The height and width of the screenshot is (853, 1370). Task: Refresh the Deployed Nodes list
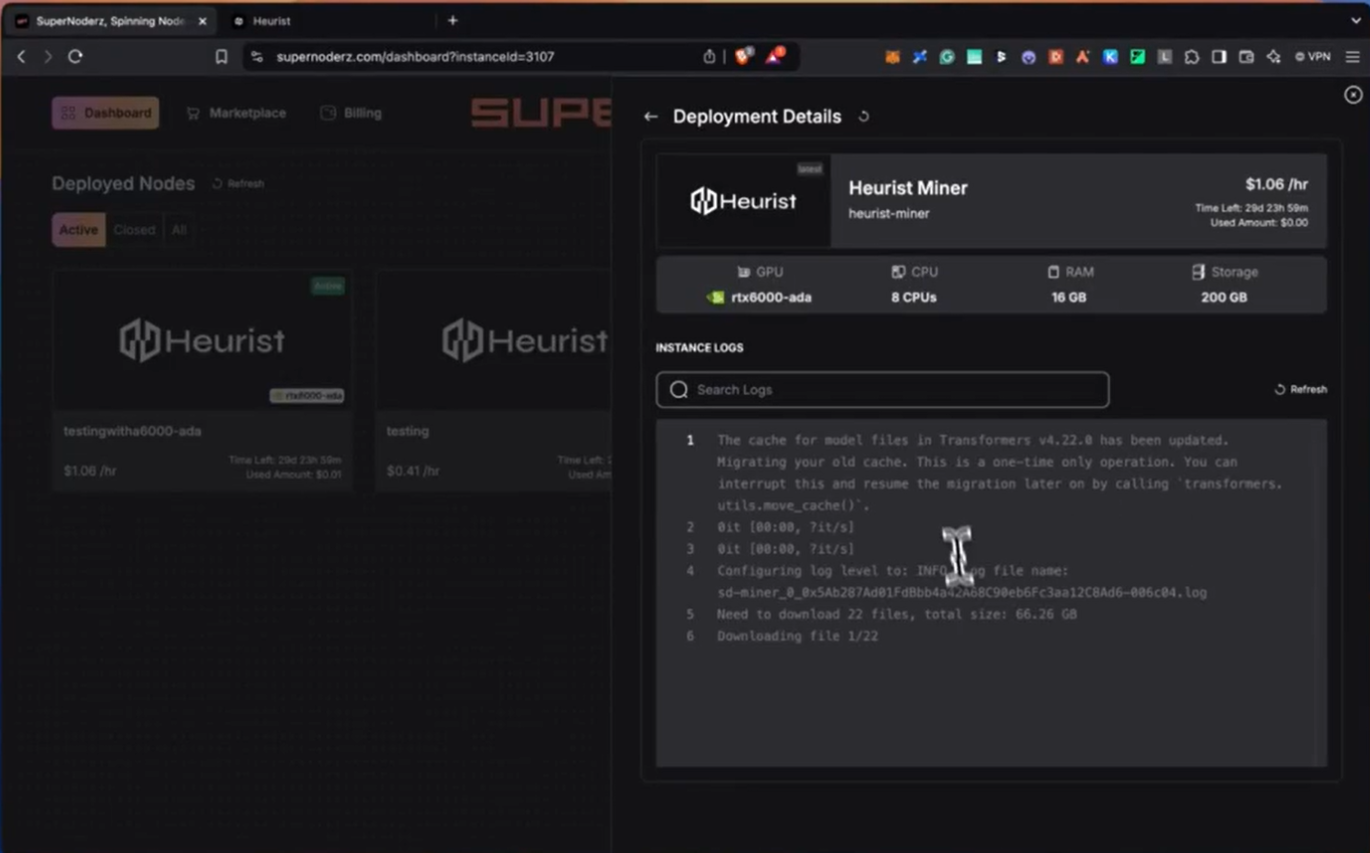(x=238, y=184)
